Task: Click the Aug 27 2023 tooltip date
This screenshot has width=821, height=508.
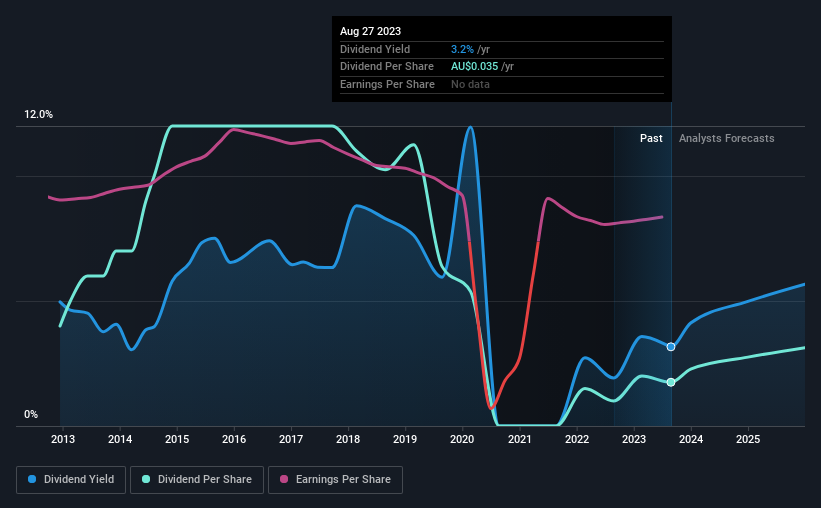Action: click(x=370, y=31)
